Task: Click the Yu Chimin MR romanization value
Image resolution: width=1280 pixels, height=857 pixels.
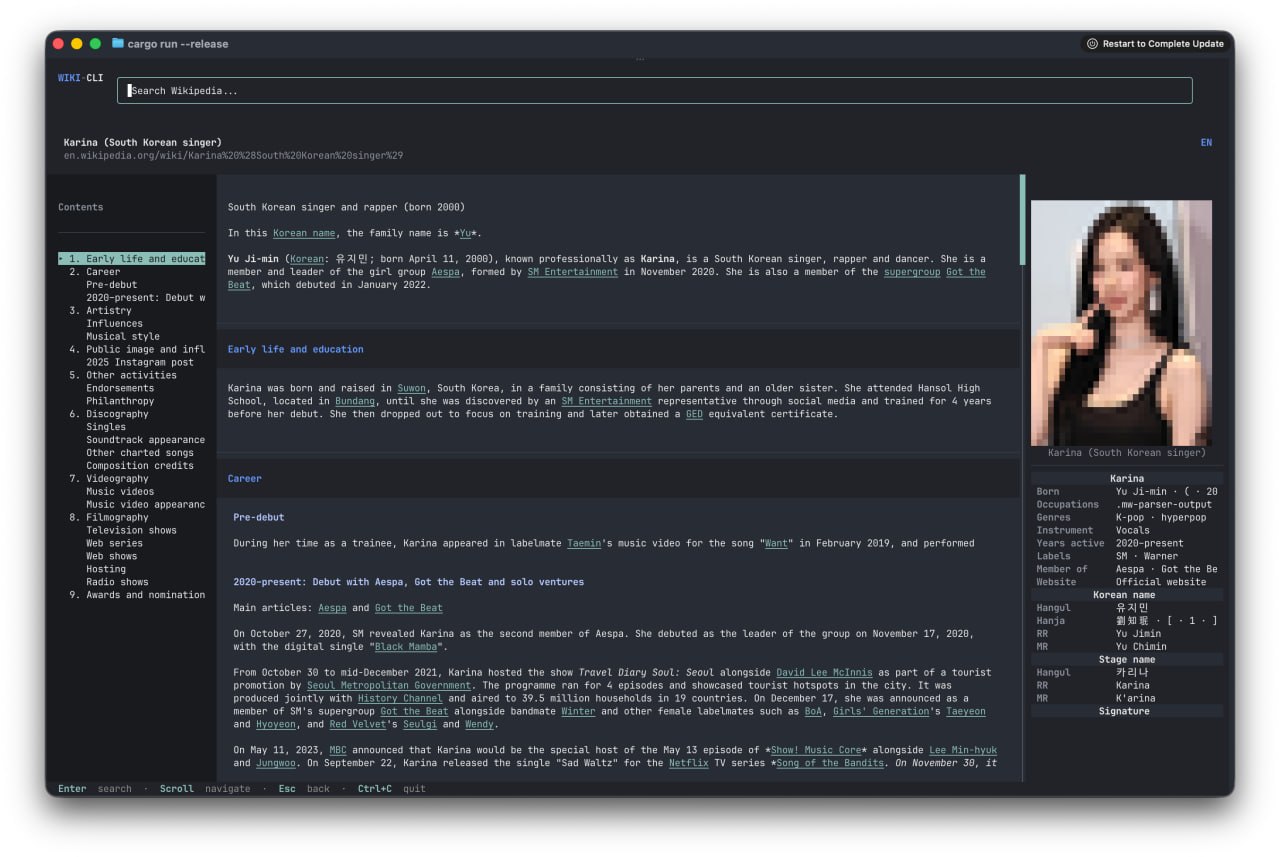Action: (1141, 647)
